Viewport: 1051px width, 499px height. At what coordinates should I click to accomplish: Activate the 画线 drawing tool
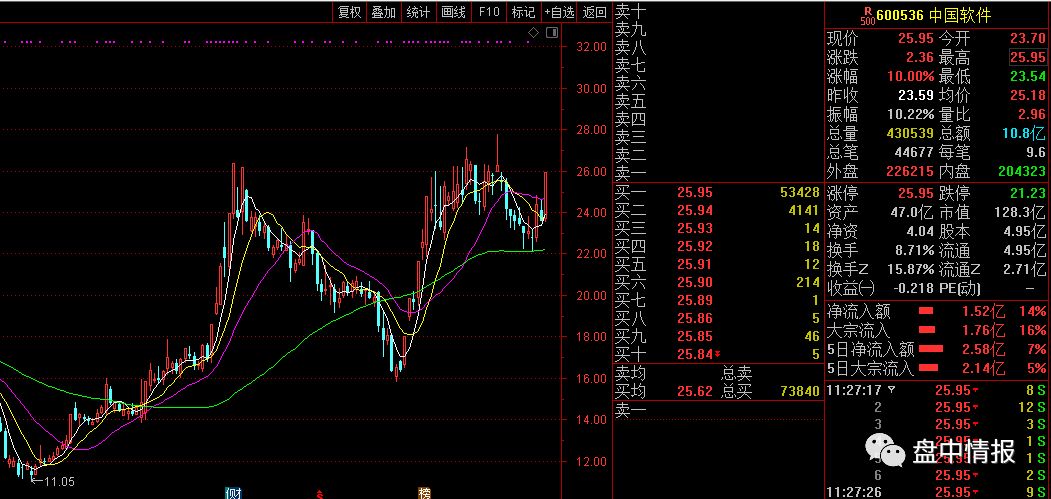tap(453, 12)
